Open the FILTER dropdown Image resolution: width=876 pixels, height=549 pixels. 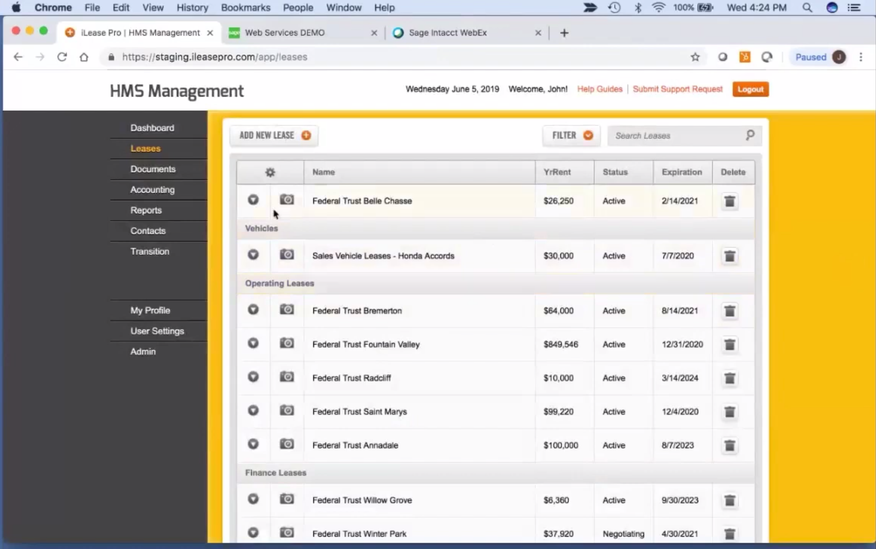tap(572, 135)
